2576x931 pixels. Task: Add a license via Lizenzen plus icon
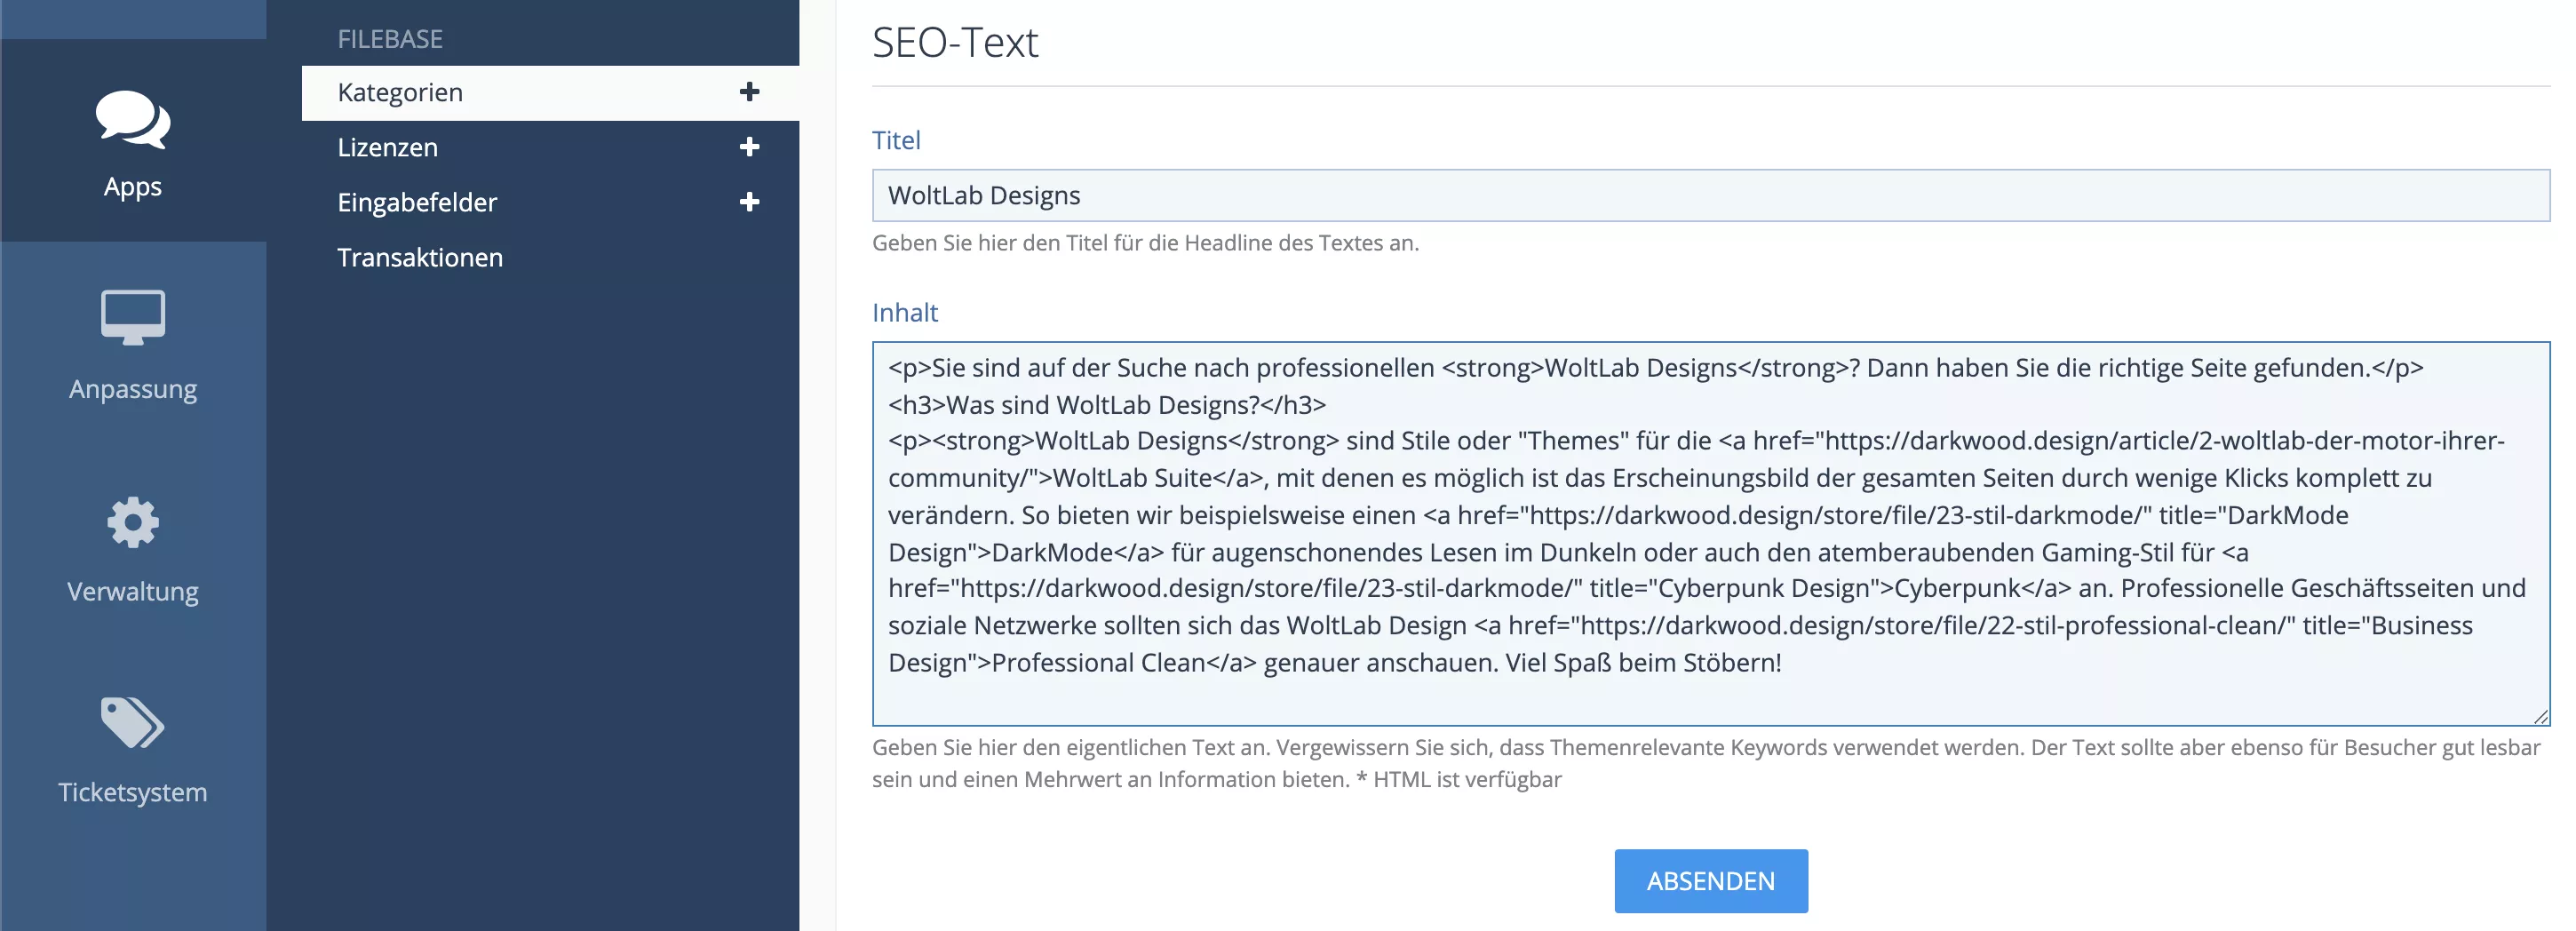(x=749, y=147)
